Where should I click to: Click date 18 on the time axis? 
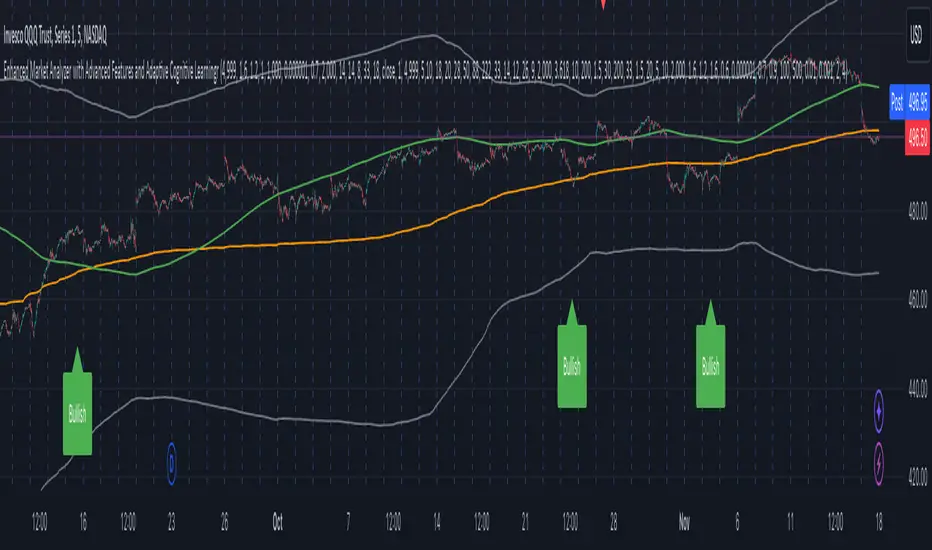coord(879,522)
